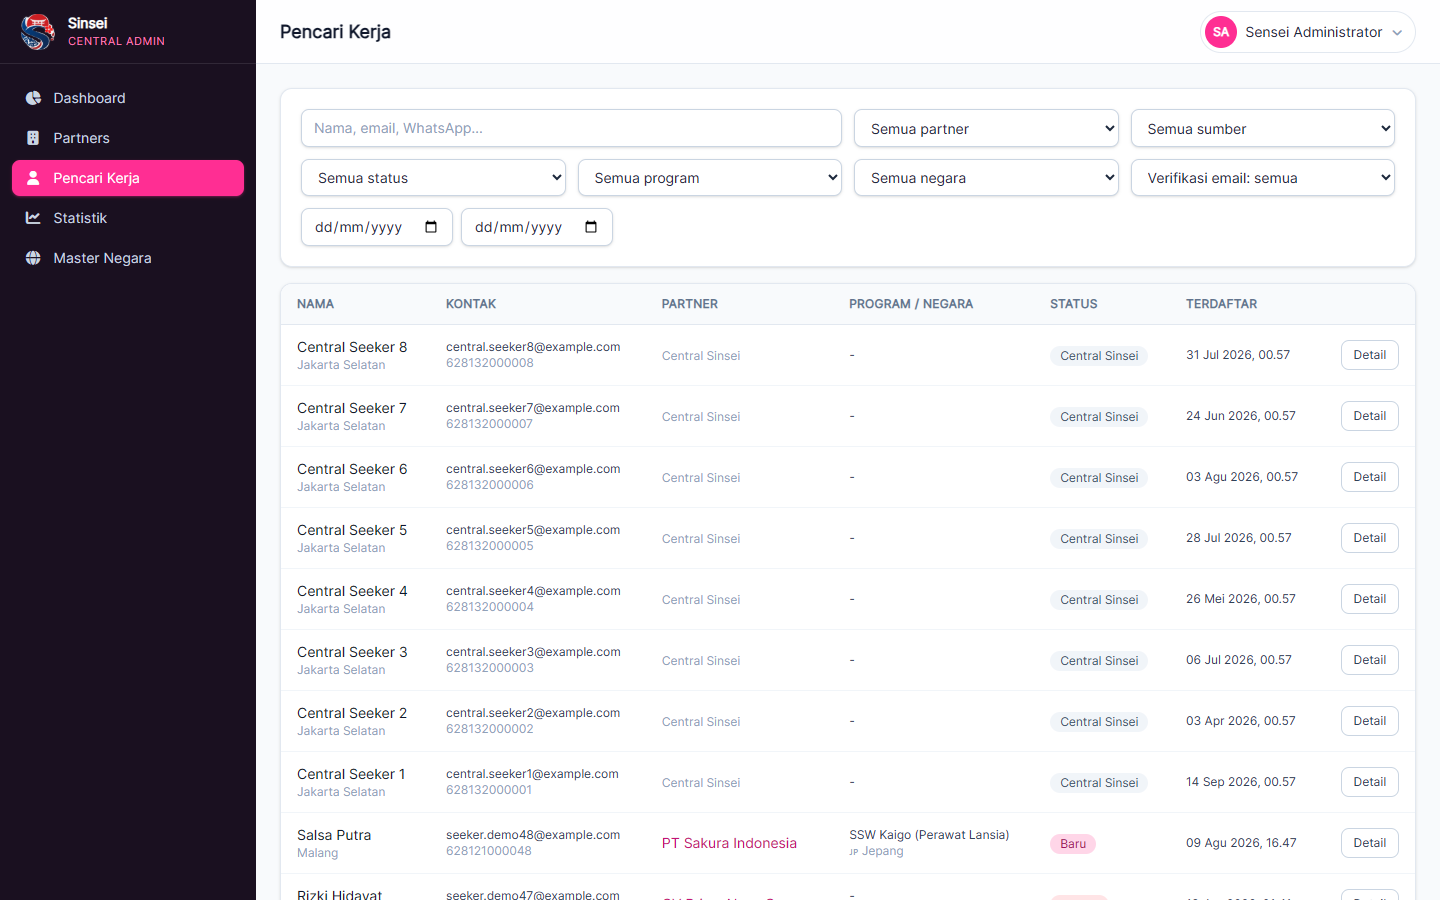Screen dimensions: 1440x900
Task: Open Detail for Salsa Putra
Action: point(1369,843)
